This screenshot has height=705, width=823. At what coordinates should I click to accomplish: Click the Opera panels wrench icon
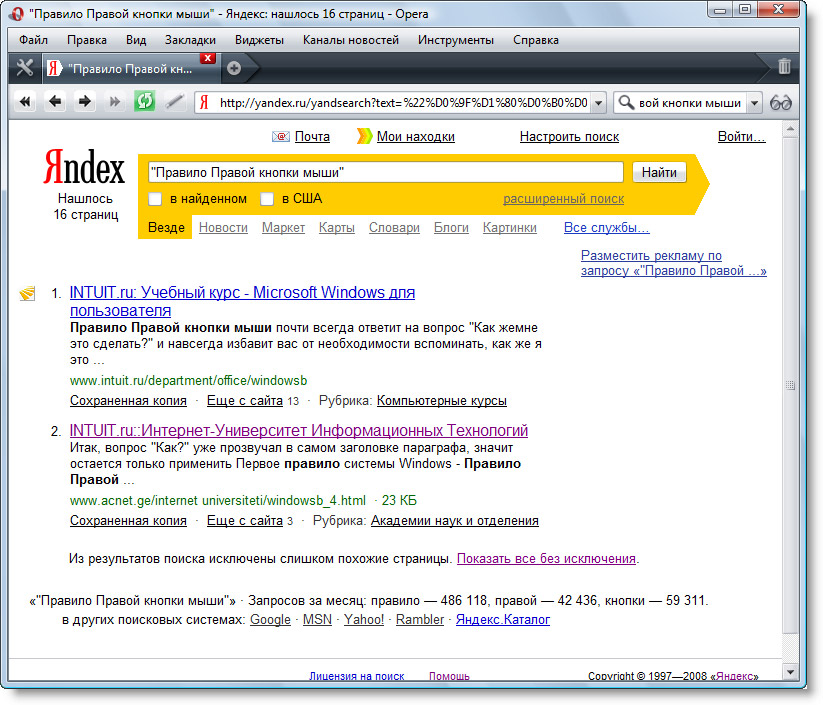25,68
